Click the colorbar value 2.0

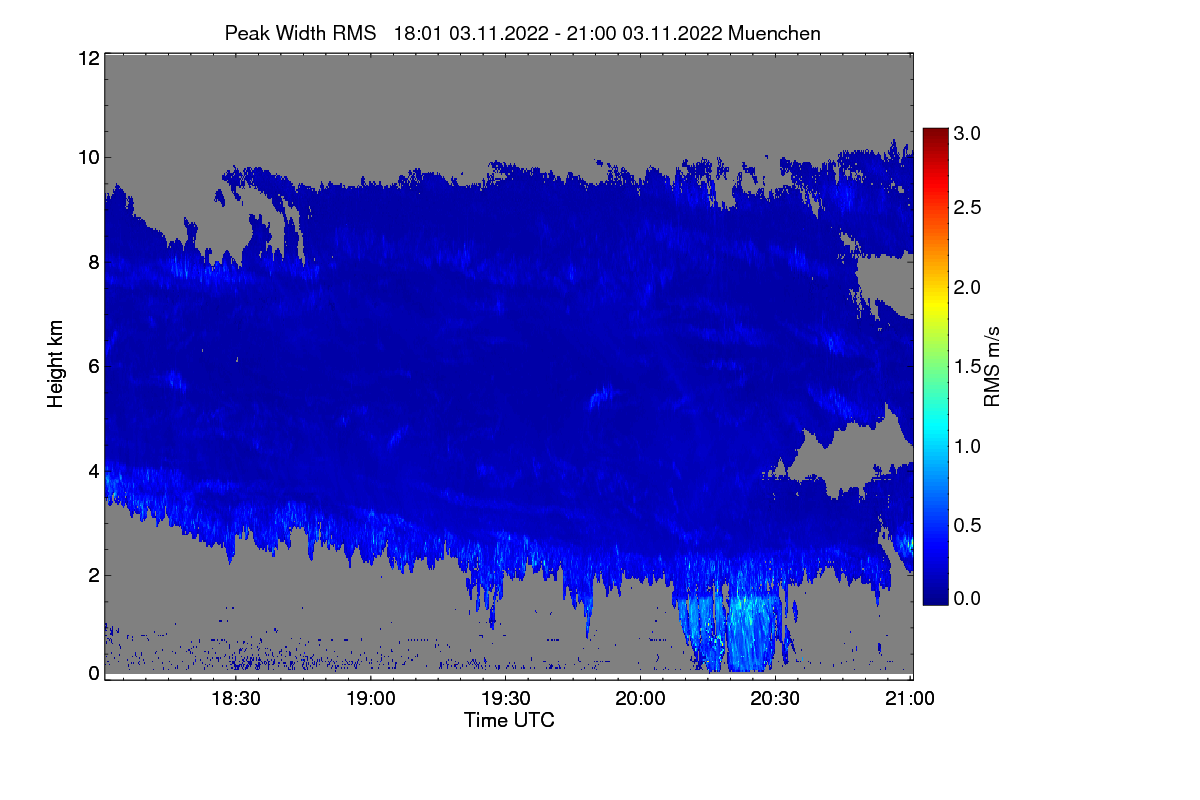pos(966,287)
